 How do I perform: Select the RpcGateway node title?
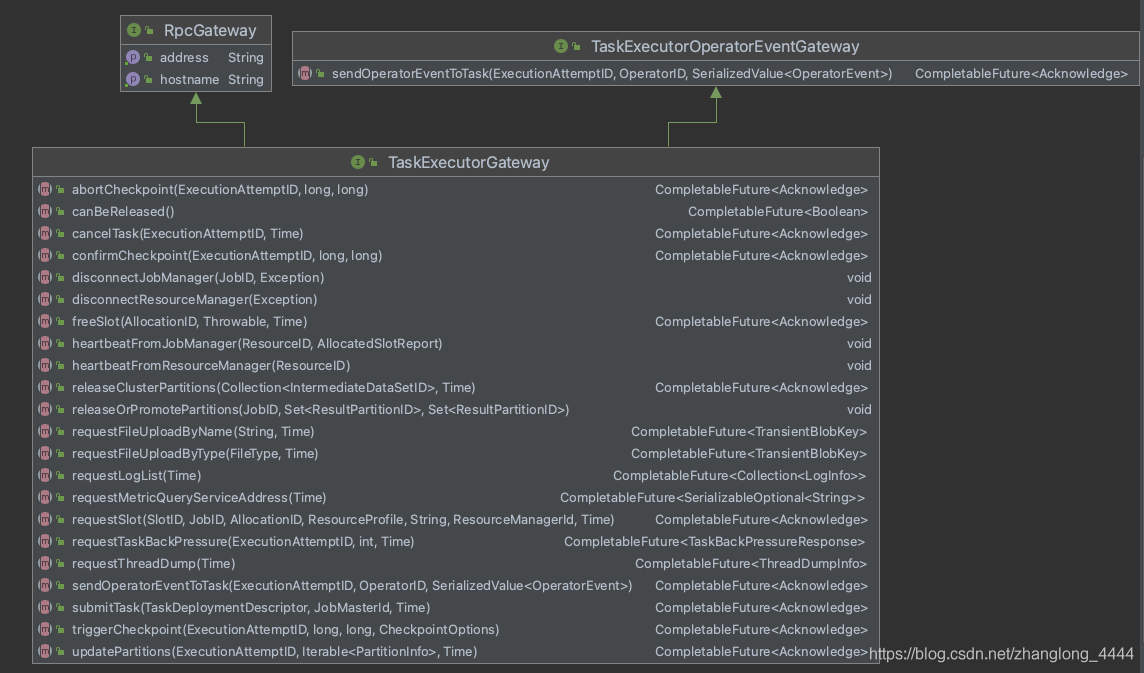pyautogui.click(x=210, y=31)
